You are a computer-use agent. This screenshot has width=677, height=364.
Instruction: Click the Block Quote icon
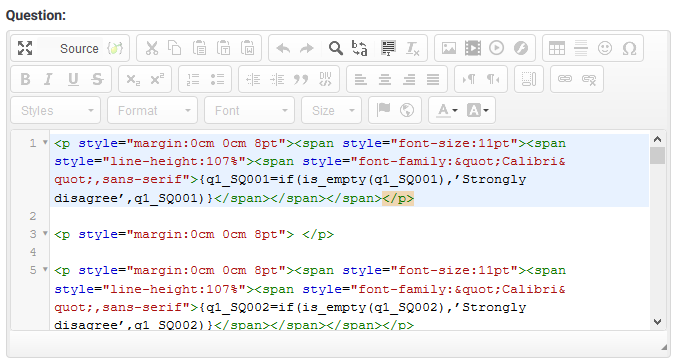pos(301,79)
